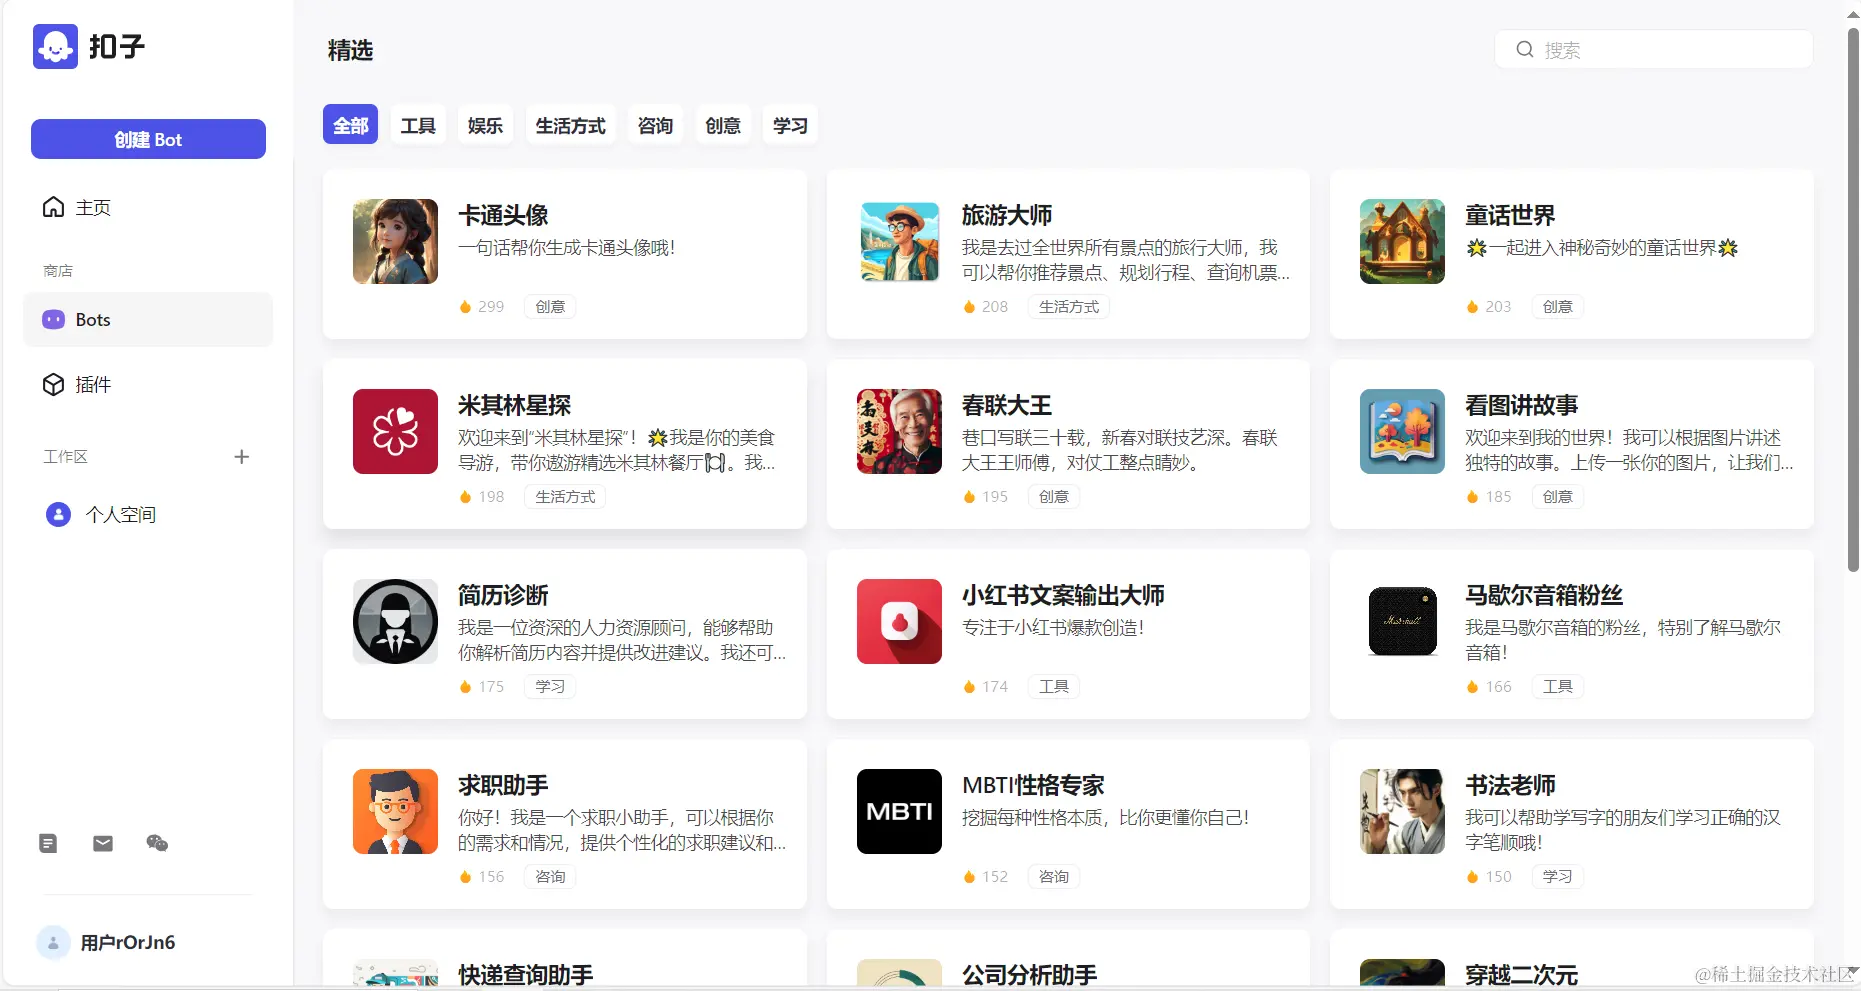Click the MBTI性格专家 card title
This screenshot has height=991, width=1861.
[x=1033, y=785]
